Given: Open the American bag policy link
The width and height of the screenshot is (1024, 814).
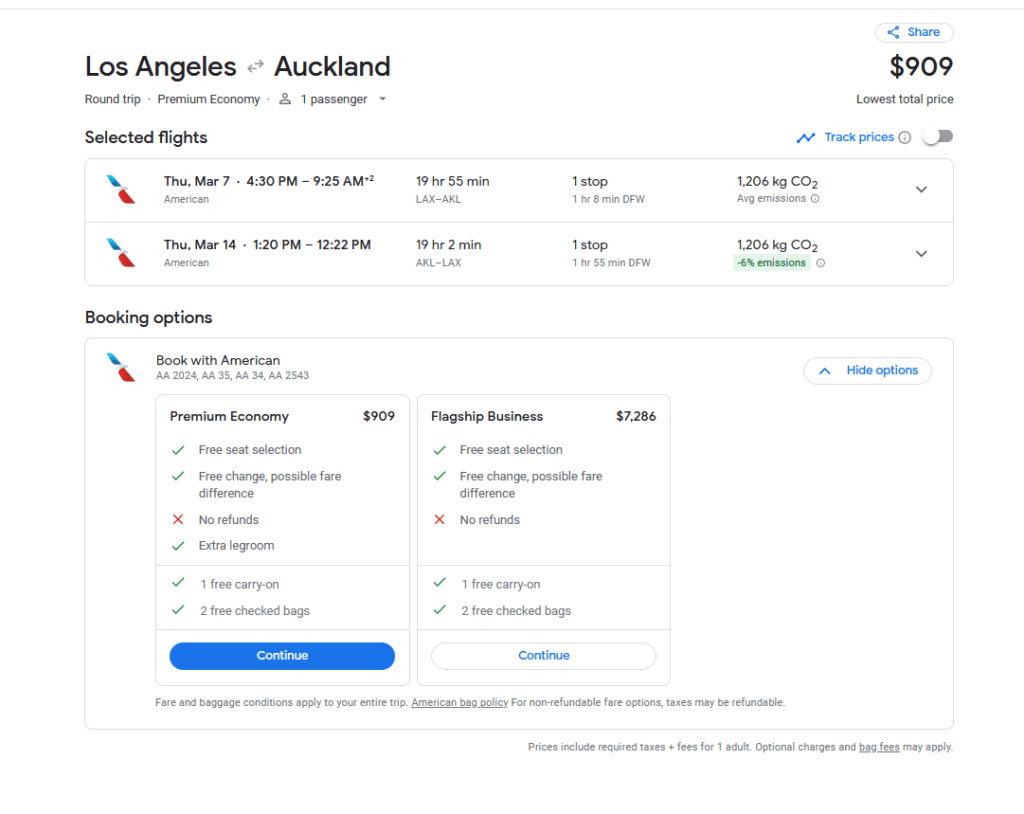Looking at the screenshot, I should tap(459, 702).
